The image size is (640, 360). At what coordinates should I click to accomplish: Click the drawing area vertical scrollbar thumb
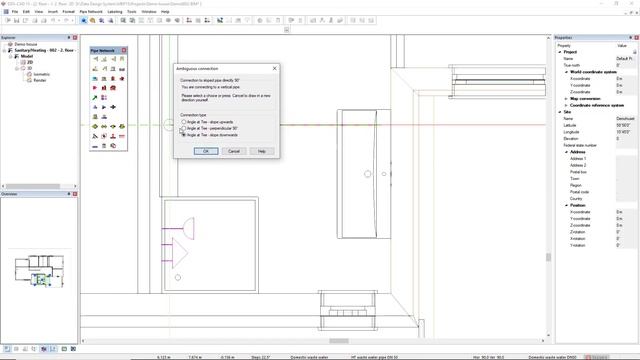pos(548,257)
